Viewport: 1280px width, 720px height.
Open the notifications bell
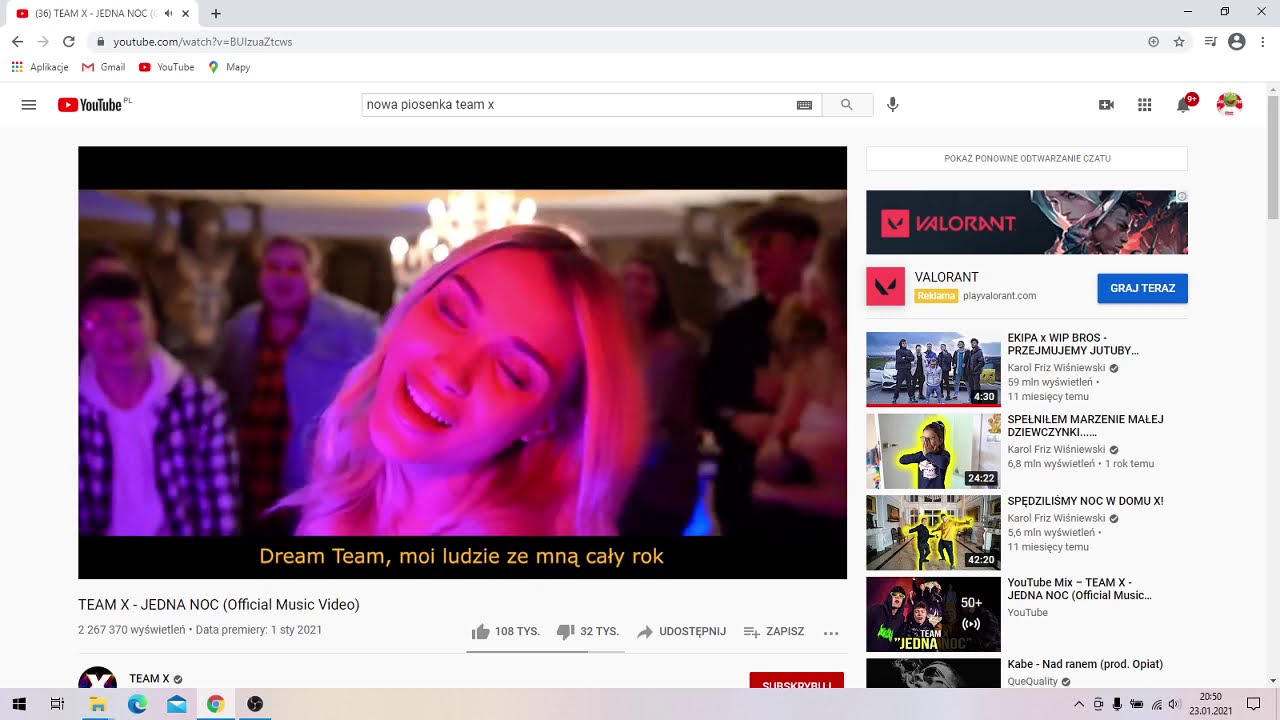pyautogui.click(x=1184, y=105)
